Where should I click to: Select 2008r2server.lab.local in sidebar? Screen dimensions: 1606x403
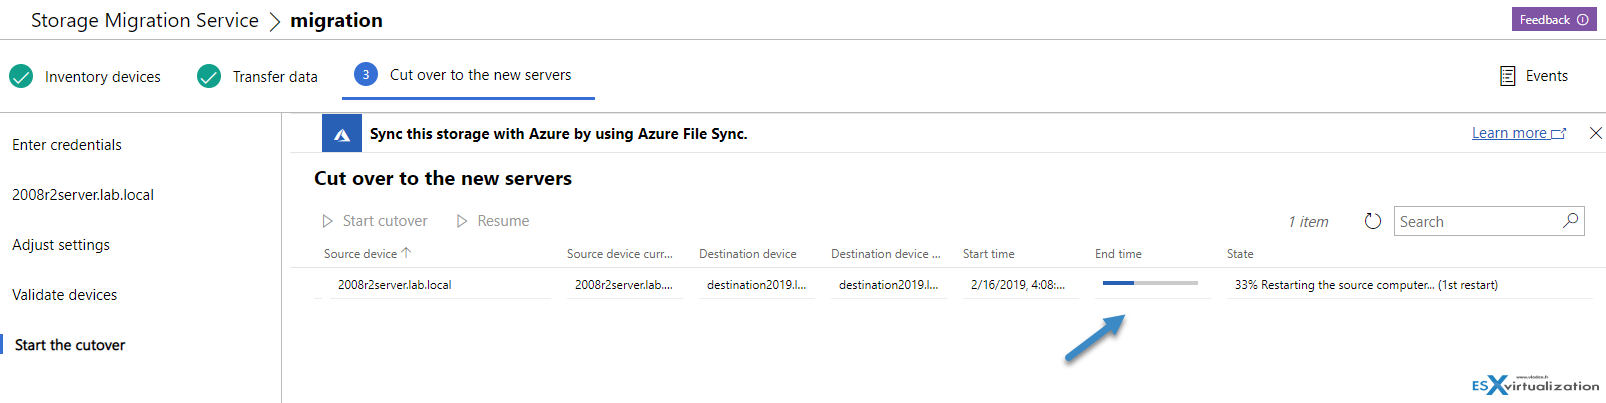(83, 195)
